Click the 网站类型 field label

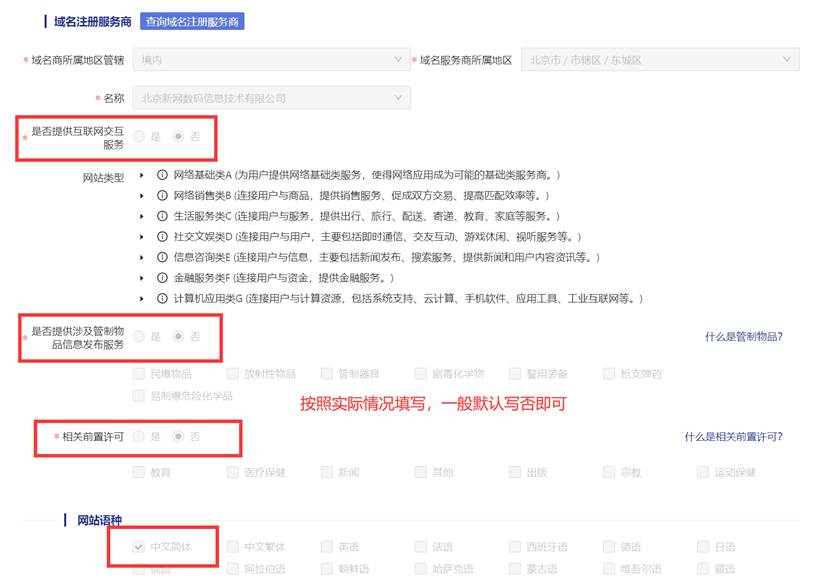coord(103,178)
